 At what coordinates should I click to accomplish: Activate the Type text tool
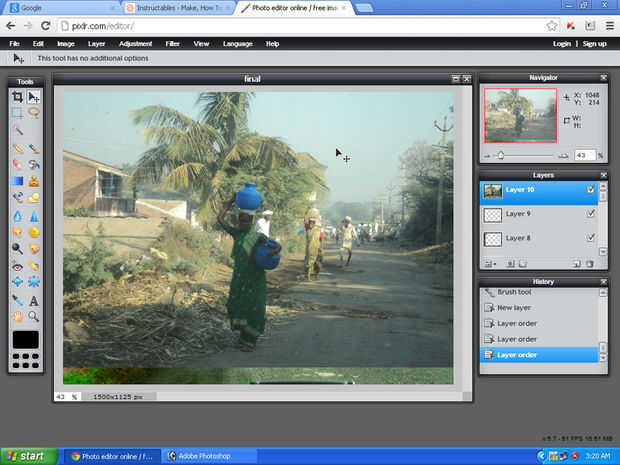(34, 300)
